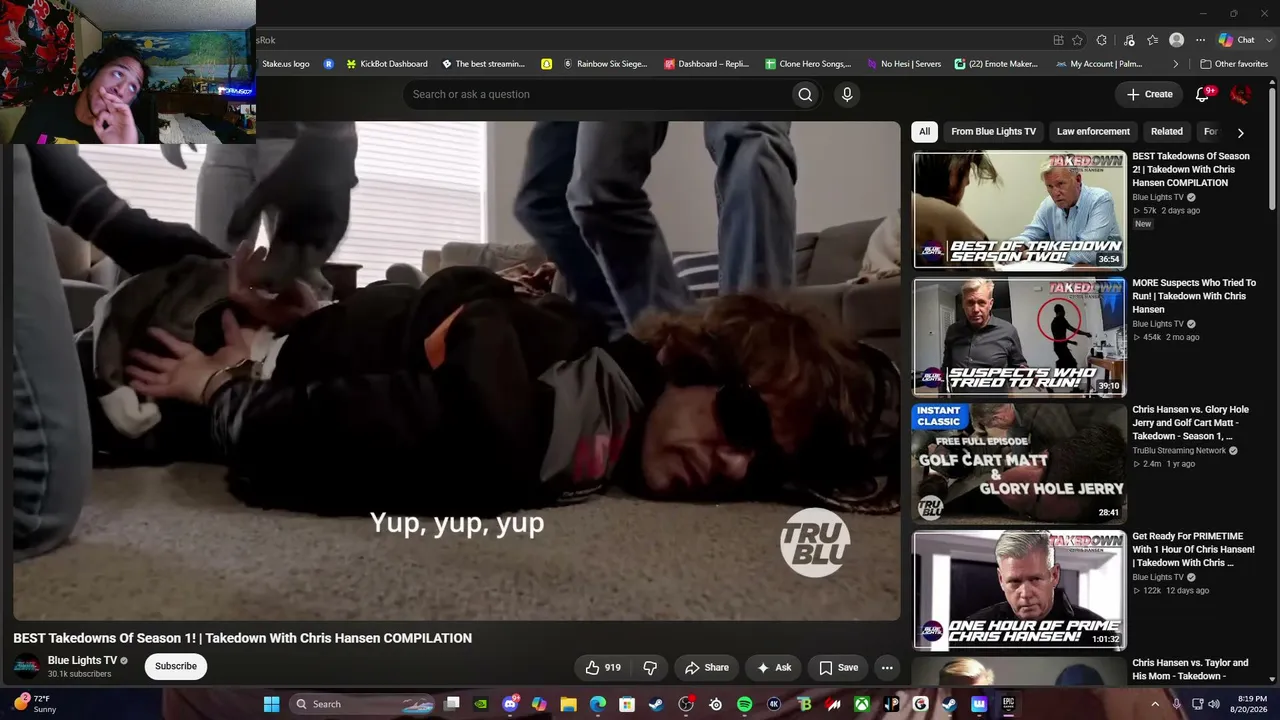Open Windows Start menu
This screenshot has height=720, width=1280.
click(x=271, y=704)
